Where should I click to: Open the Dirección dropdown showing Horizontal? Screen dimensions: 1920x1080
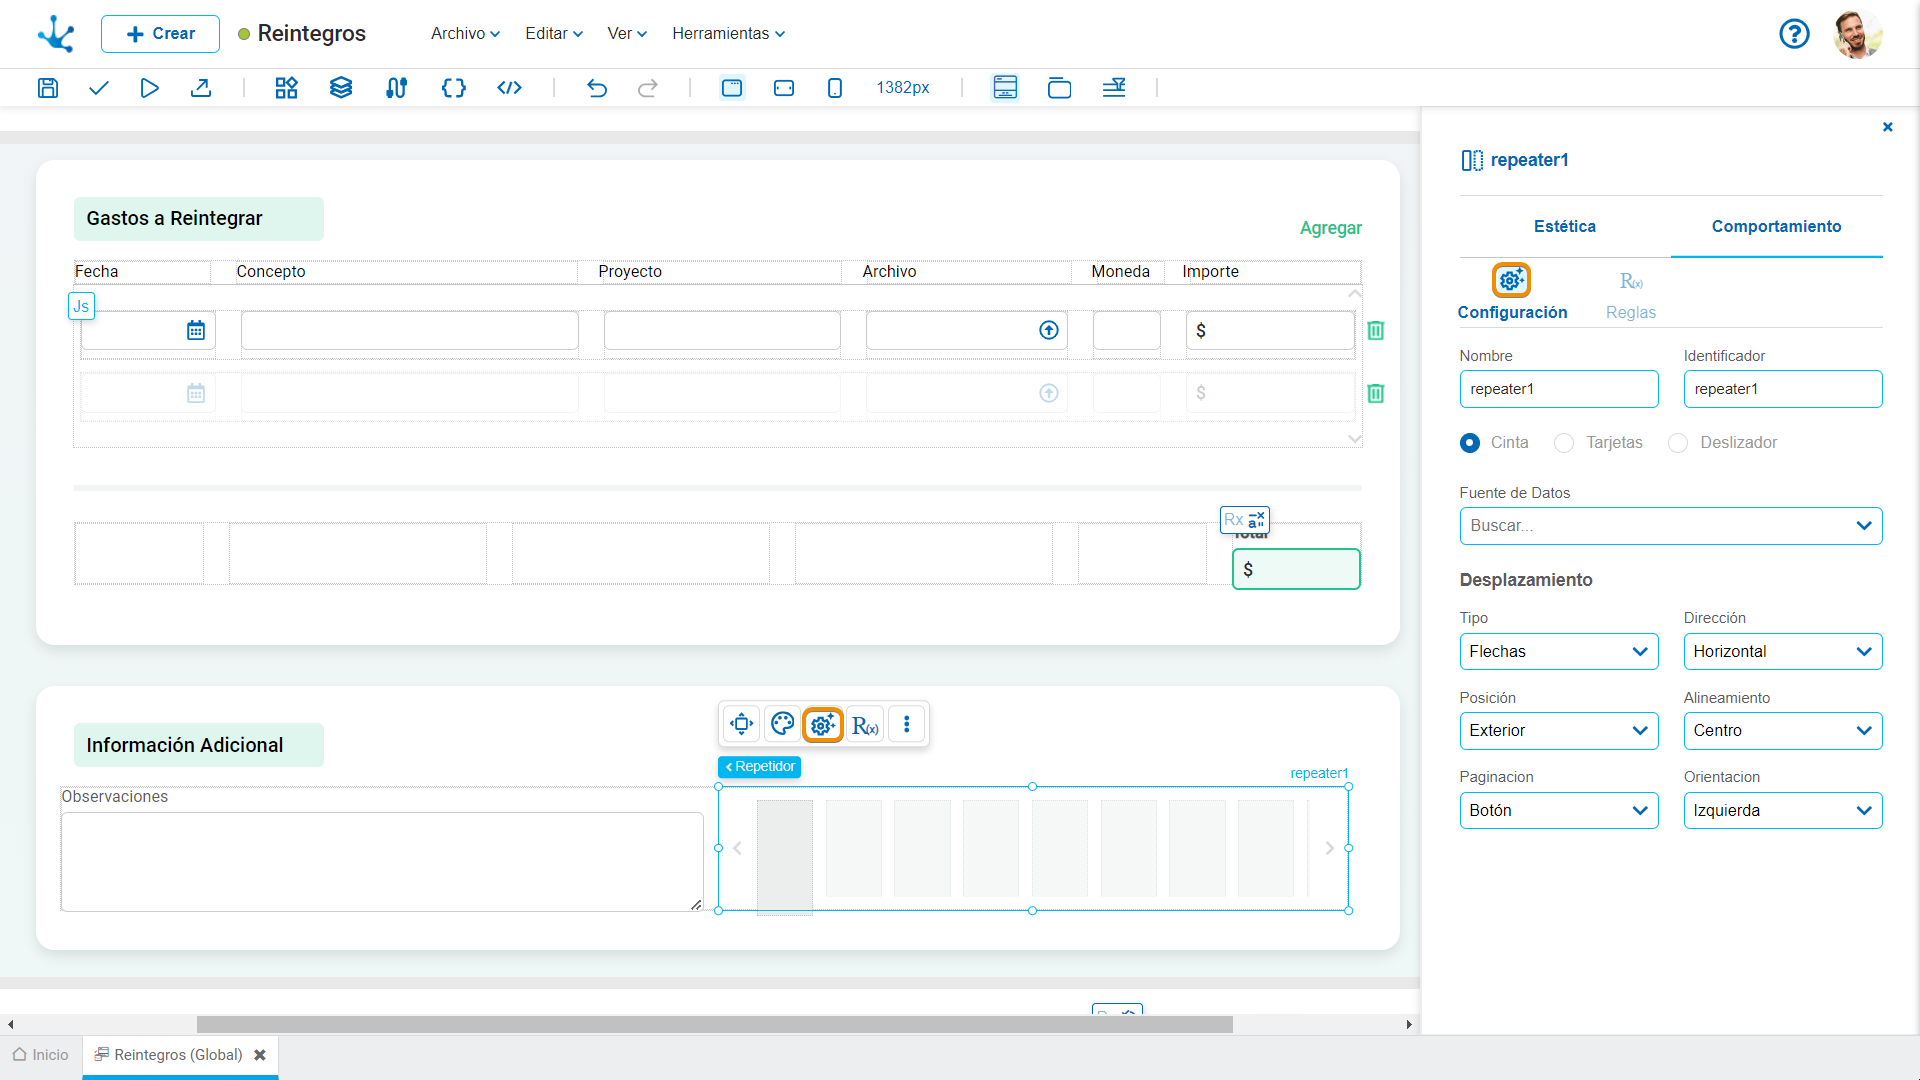coord(1783,652)
